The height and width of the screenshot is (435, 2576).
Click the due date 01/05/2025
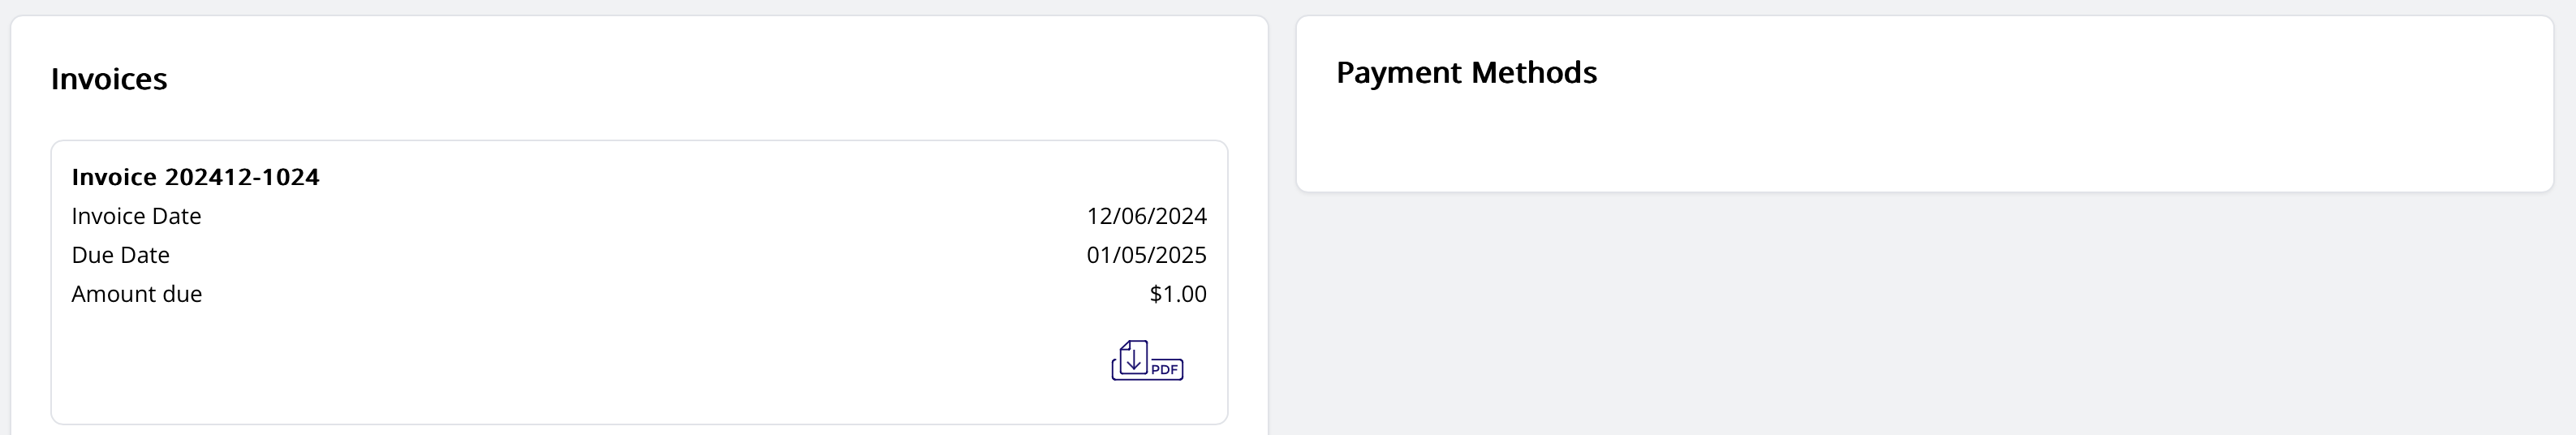pyautogui.click(x=1146, y=255)
